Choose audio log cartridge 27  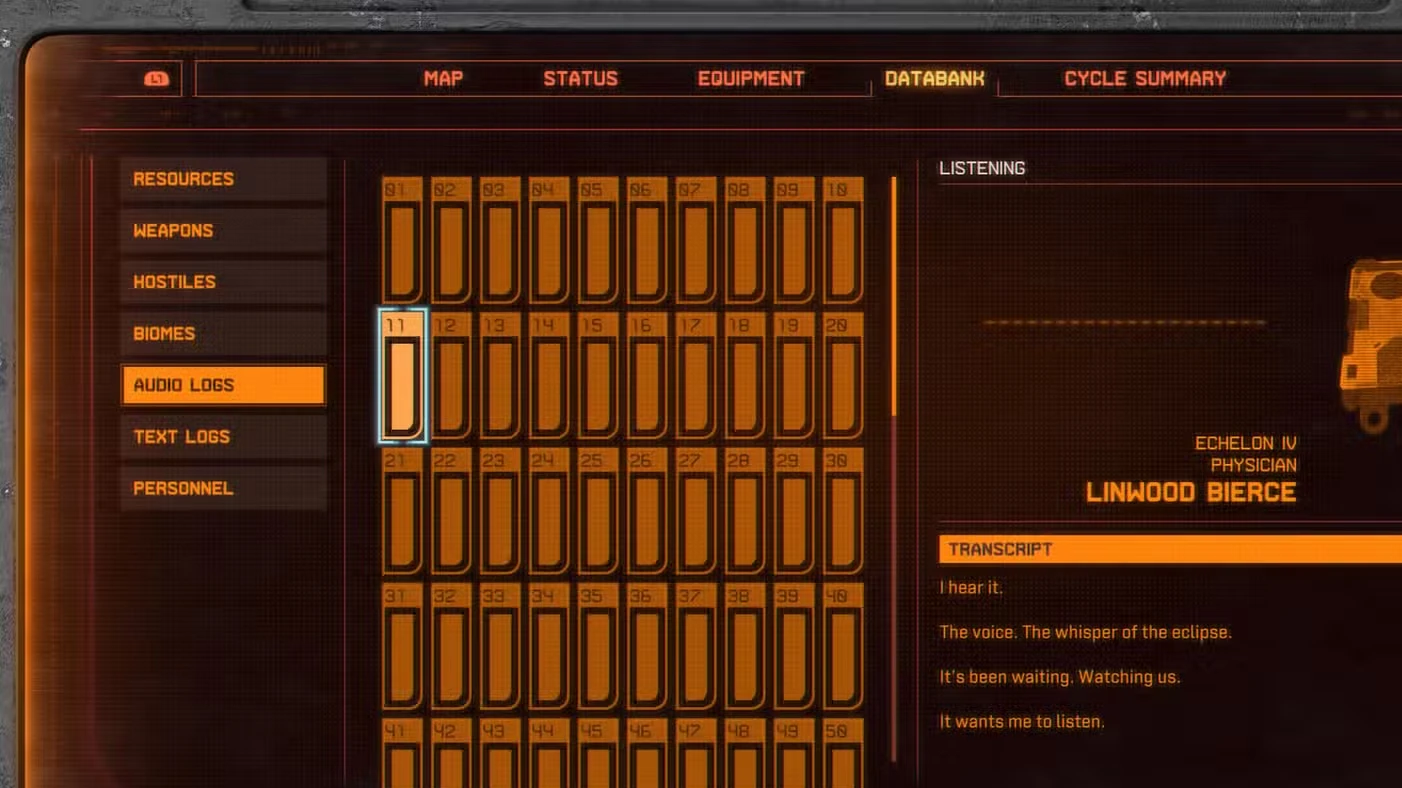coord(696,511)
